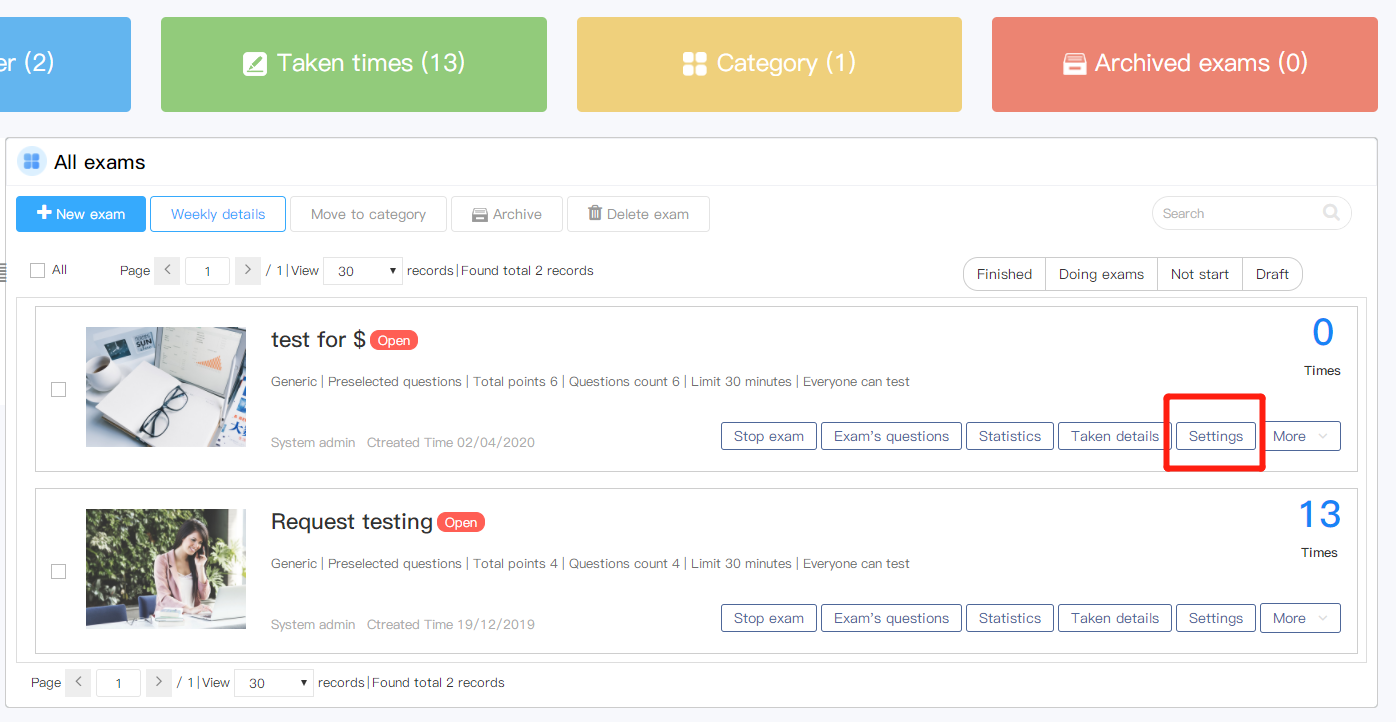Click the grid icon on Category card
The width and height of the screenshot is (1396, 722).
695,62
